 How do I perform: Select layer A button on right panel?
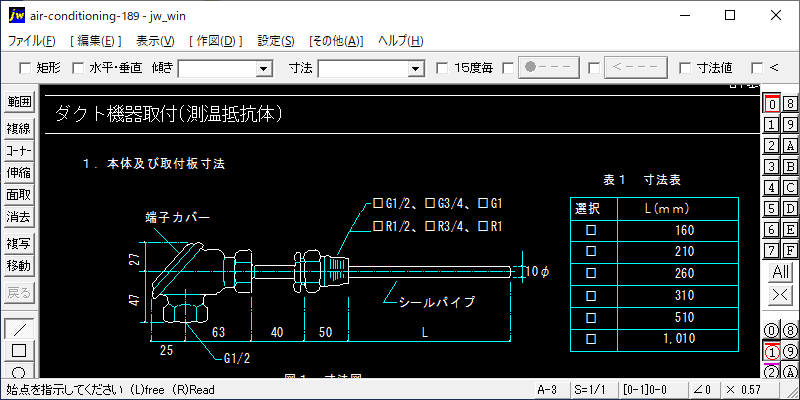[x=790, y=145]
